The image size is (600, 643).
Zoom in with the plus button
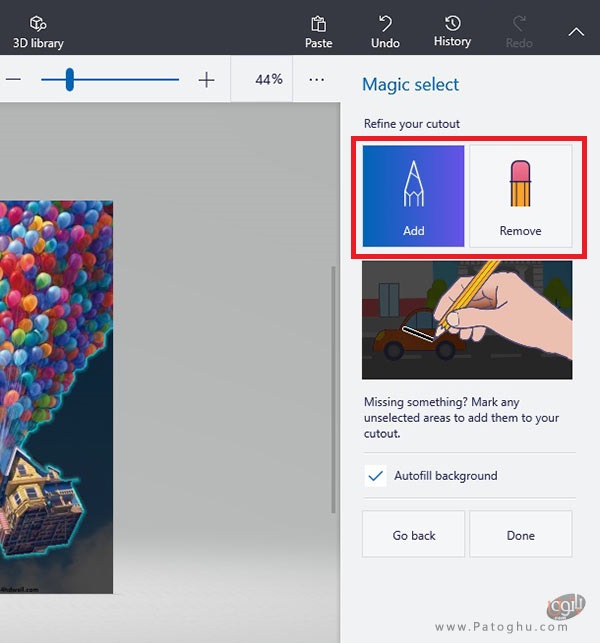[206, 80]
